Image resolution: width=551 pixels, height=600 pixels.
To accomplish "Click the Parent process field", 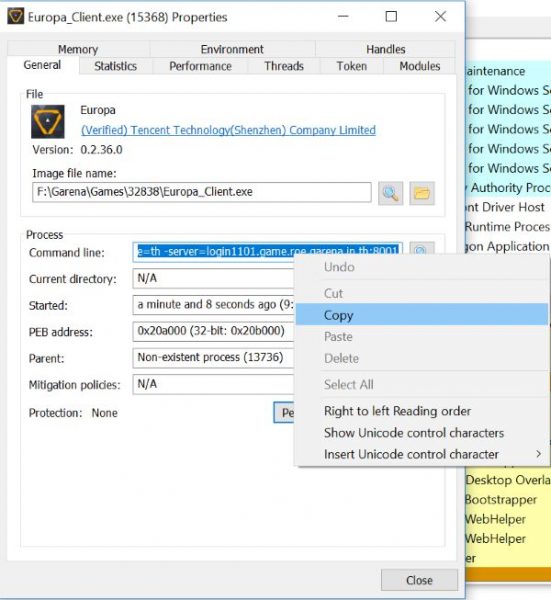I will pos(213,357).
